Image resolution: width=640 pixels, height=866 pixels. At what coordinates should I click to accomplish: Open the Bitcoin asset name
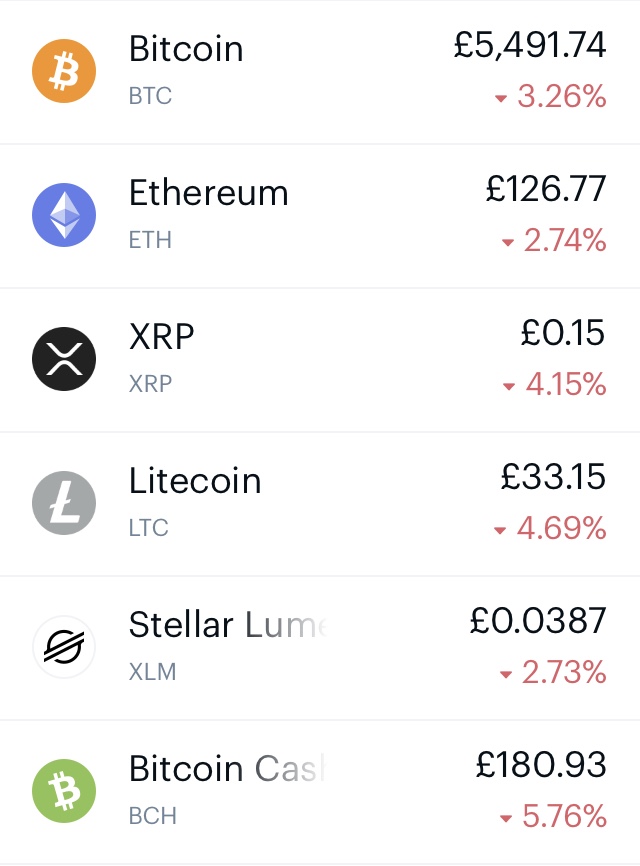point(186,49)
